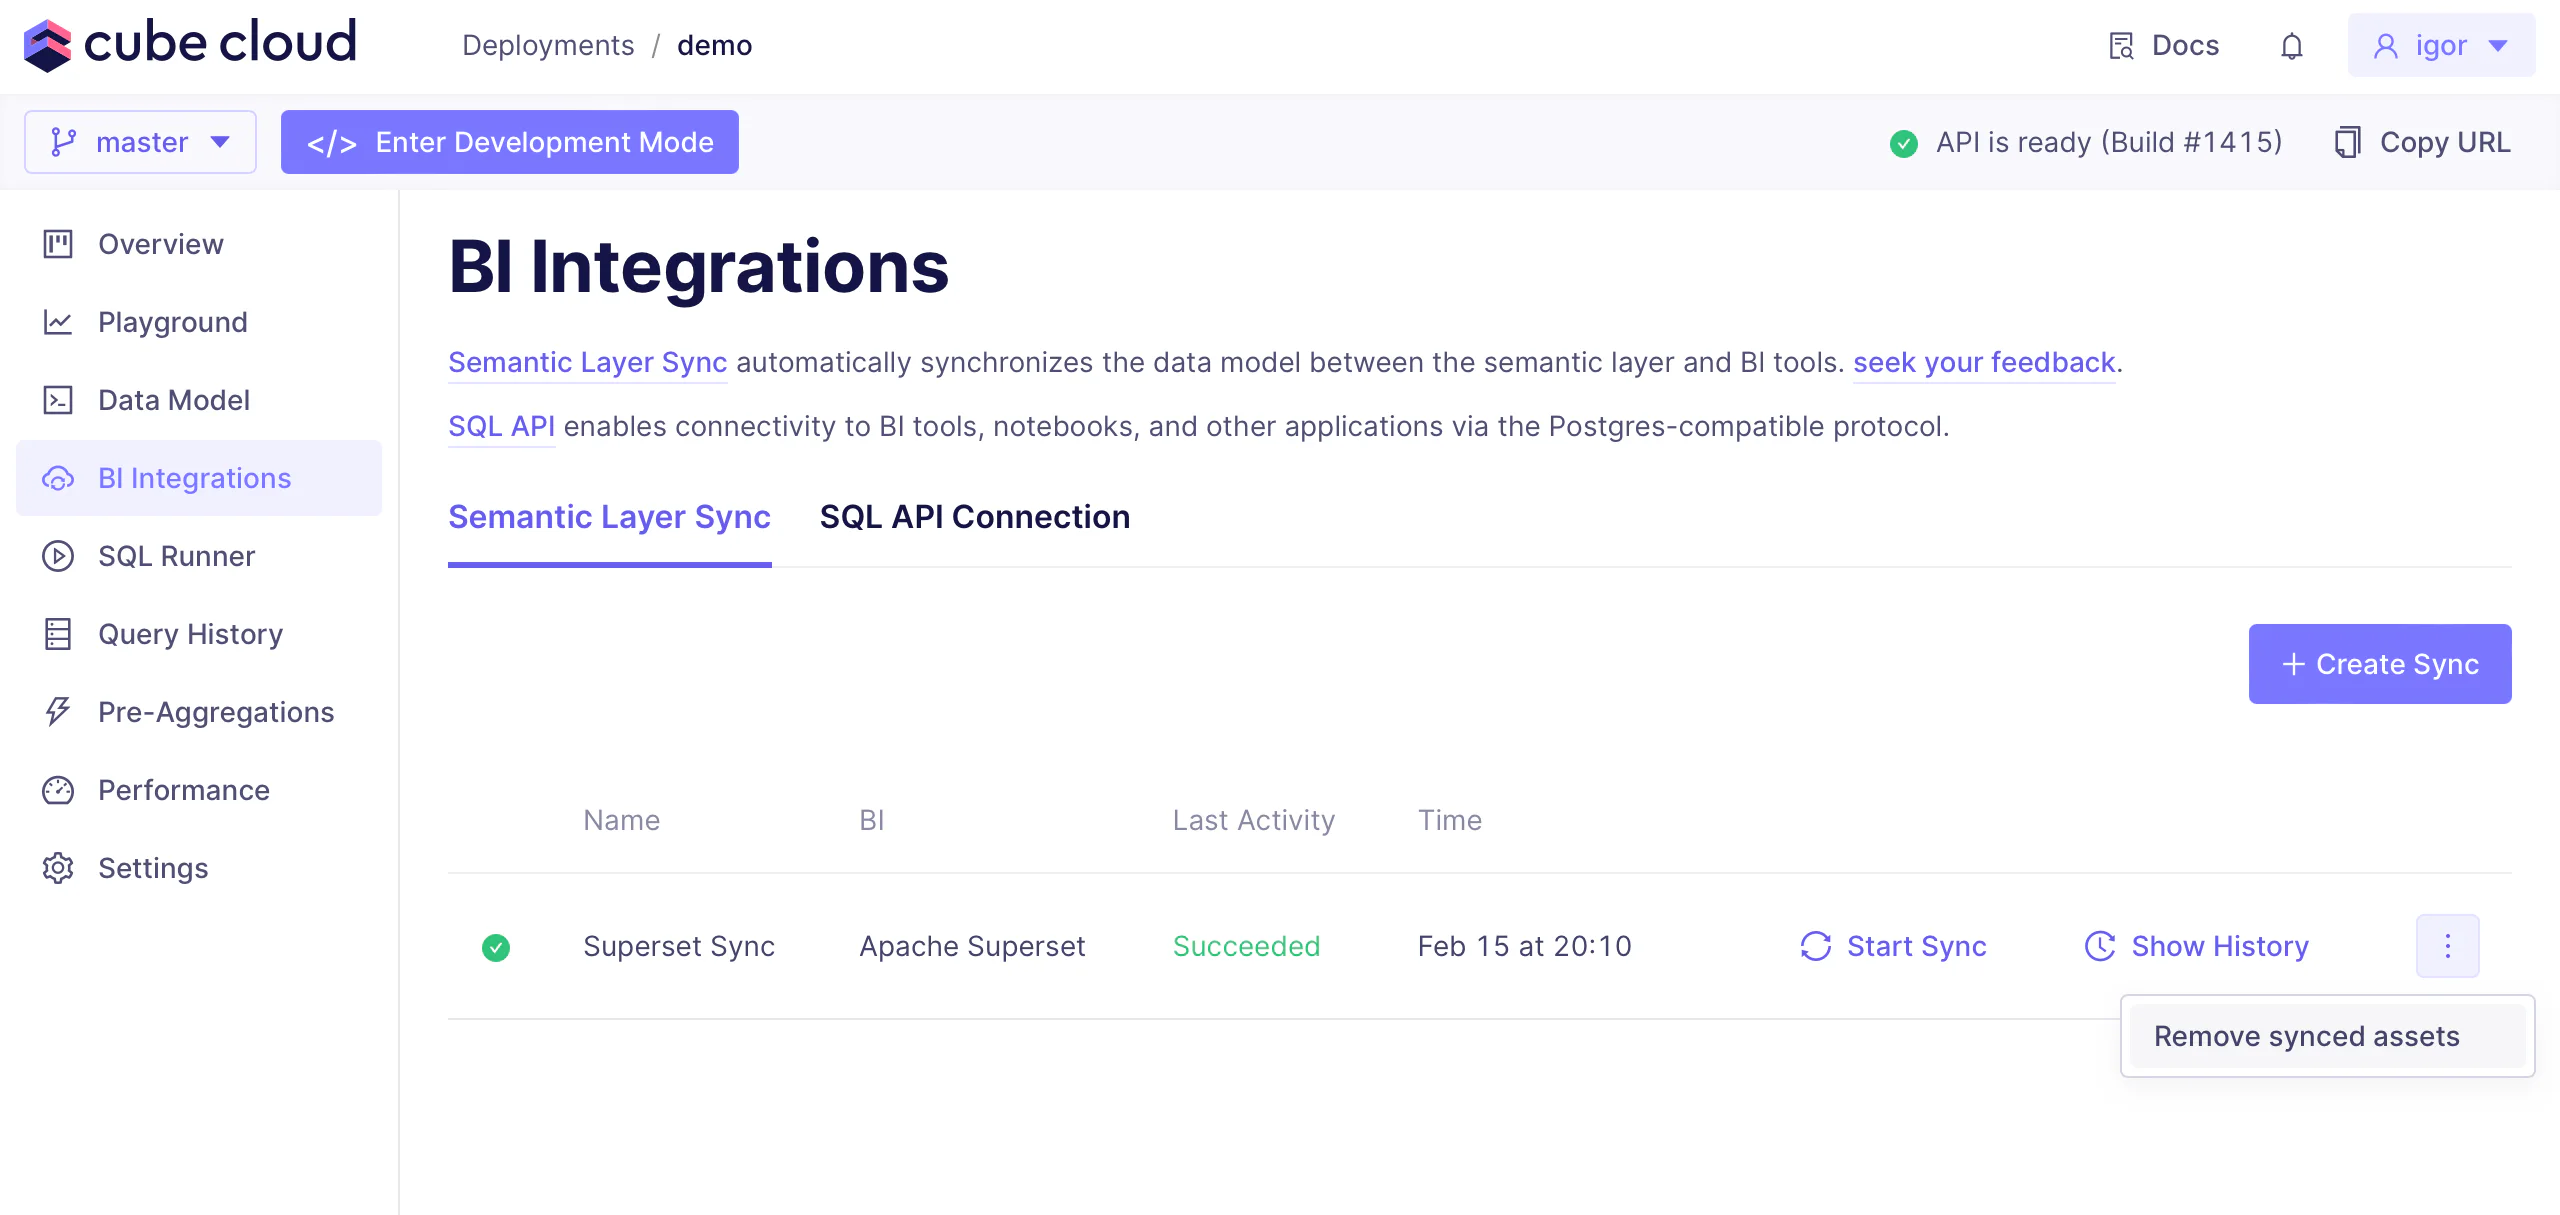Image resolution: width=2560 pixels, height=1215 pixels.
Task: Open the igor user menu
Action: click(2440, 46)
